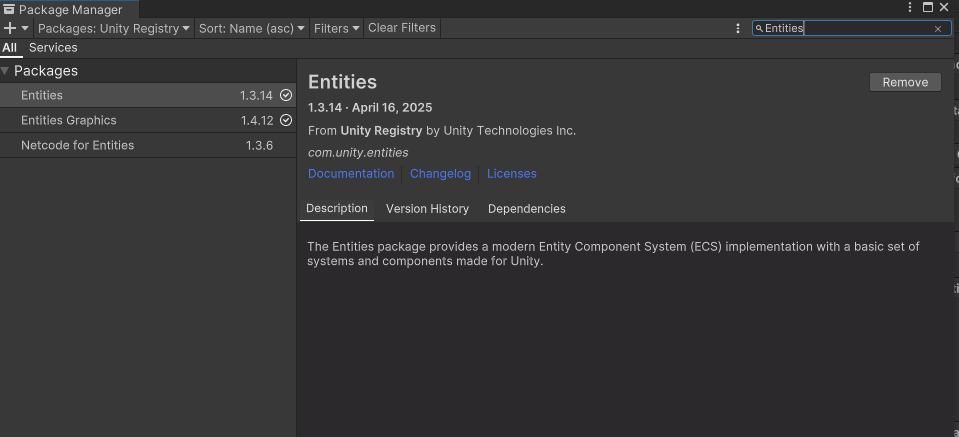Switch to the Dependencies tab
The width and height of the screenshot is (959, 437).
[x=527, y=209]
